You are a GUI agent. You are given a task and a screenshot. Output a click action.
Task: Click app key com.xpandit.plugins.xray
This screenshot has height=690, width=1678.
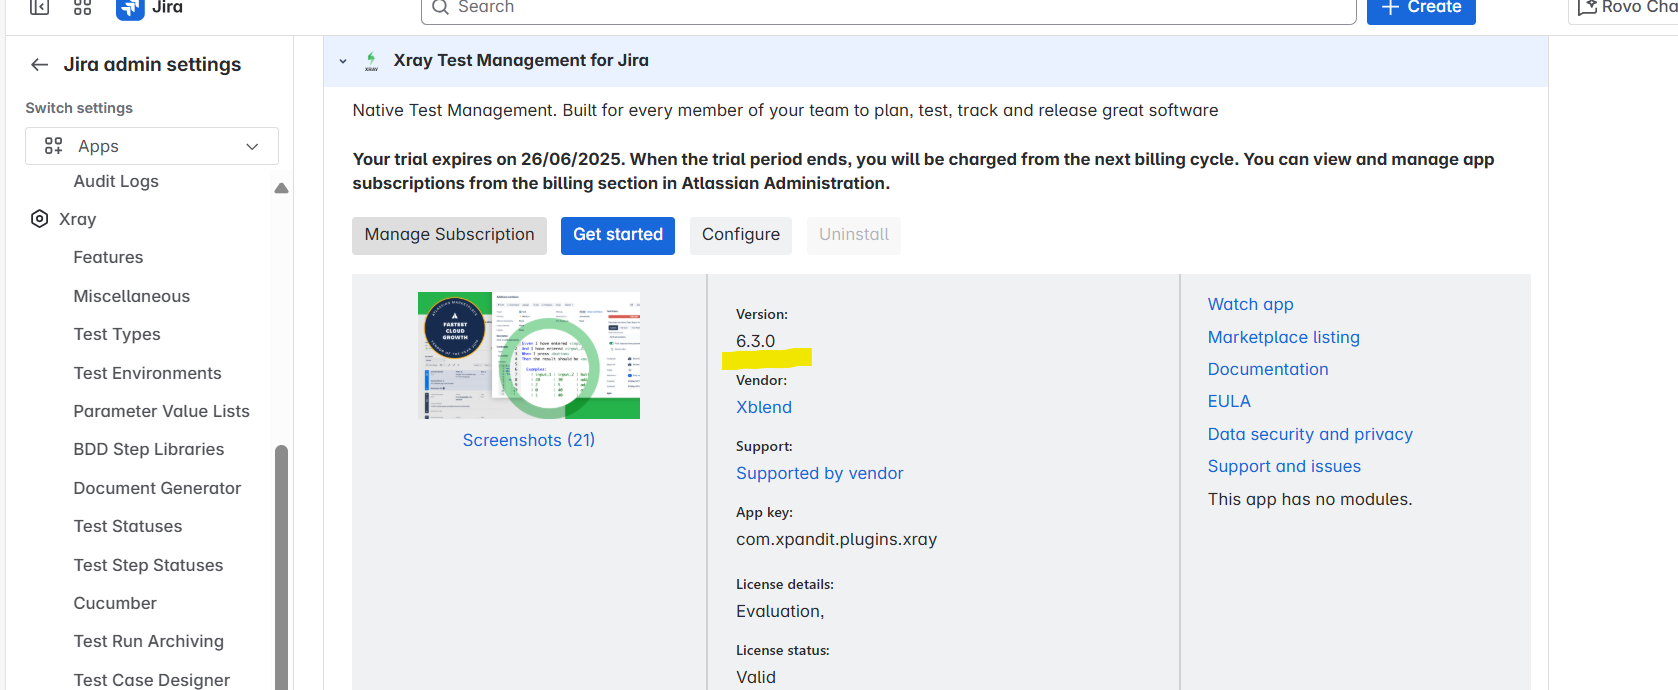[x=837, y=539]
